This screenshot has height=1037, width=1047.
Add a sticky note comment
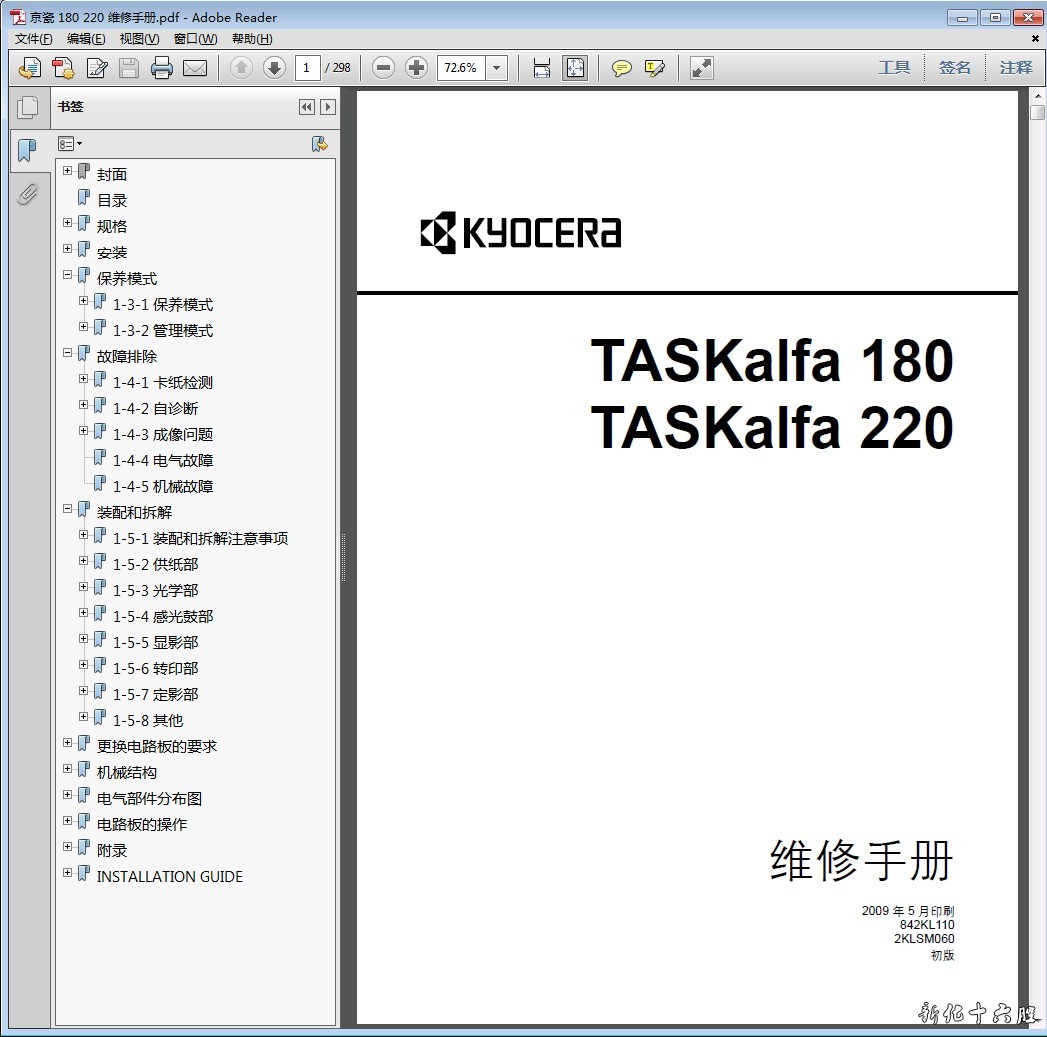(x=622, y=68)
